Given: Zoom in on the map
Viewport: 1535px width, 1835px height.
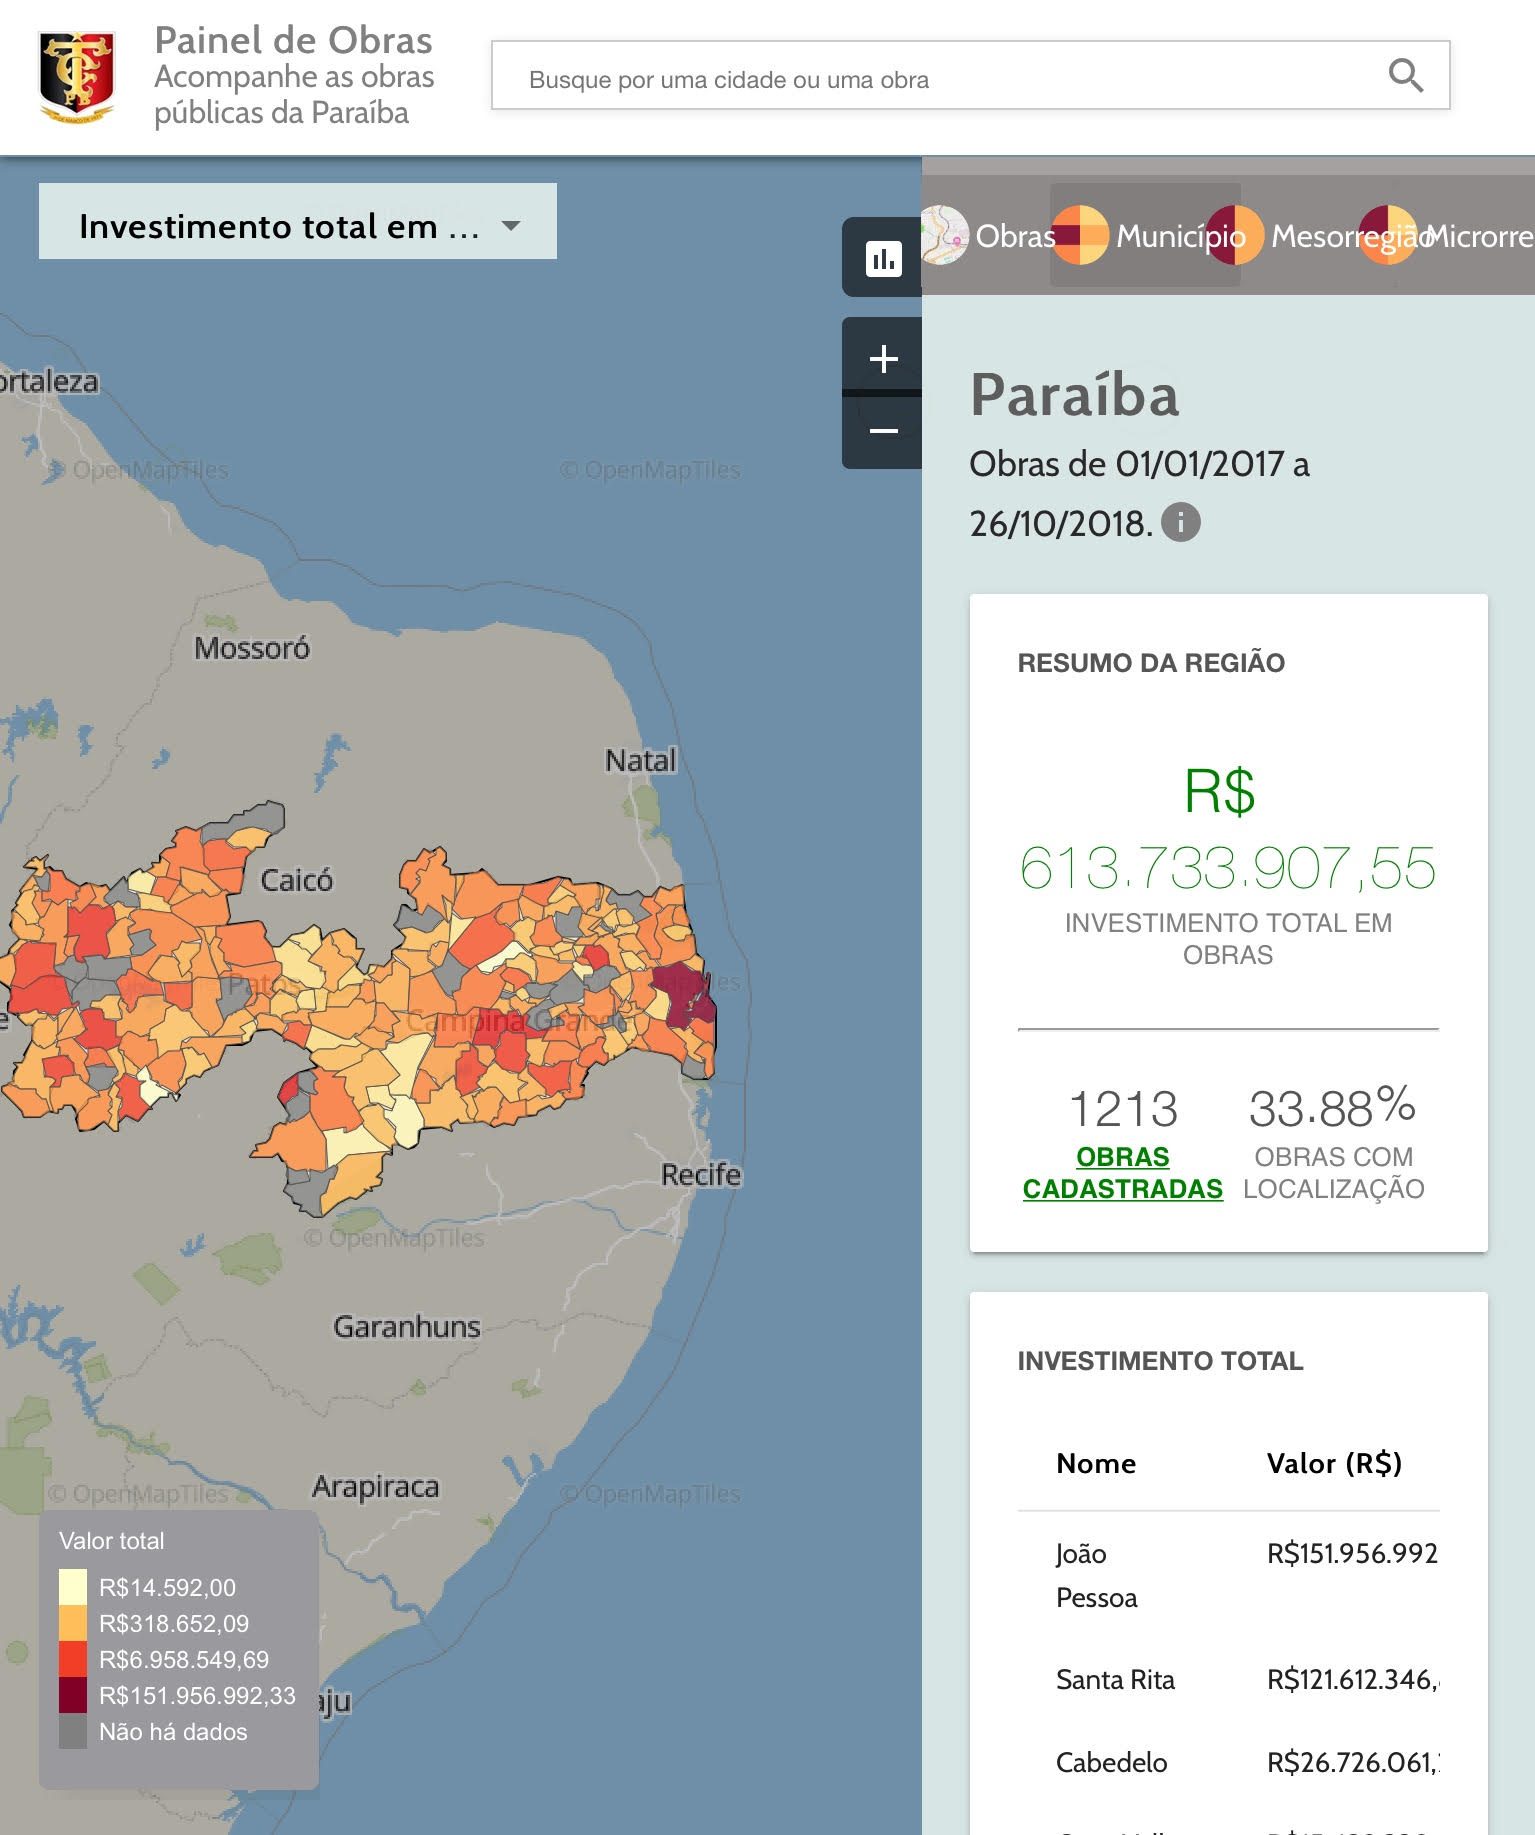Looking at the screenshot, I should click(x=883, y=358).
